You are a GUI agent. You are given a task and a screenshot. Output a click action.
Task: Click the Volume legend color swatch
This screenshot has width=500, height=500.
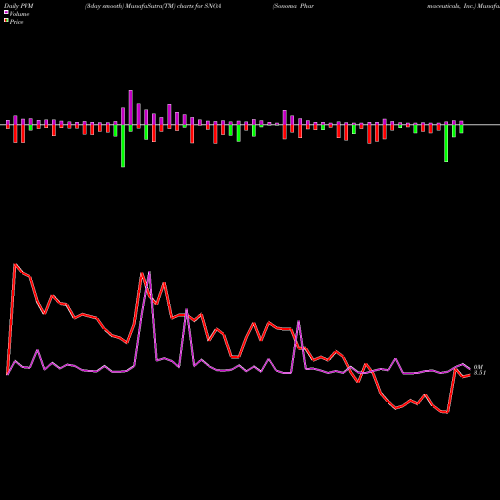6,12
